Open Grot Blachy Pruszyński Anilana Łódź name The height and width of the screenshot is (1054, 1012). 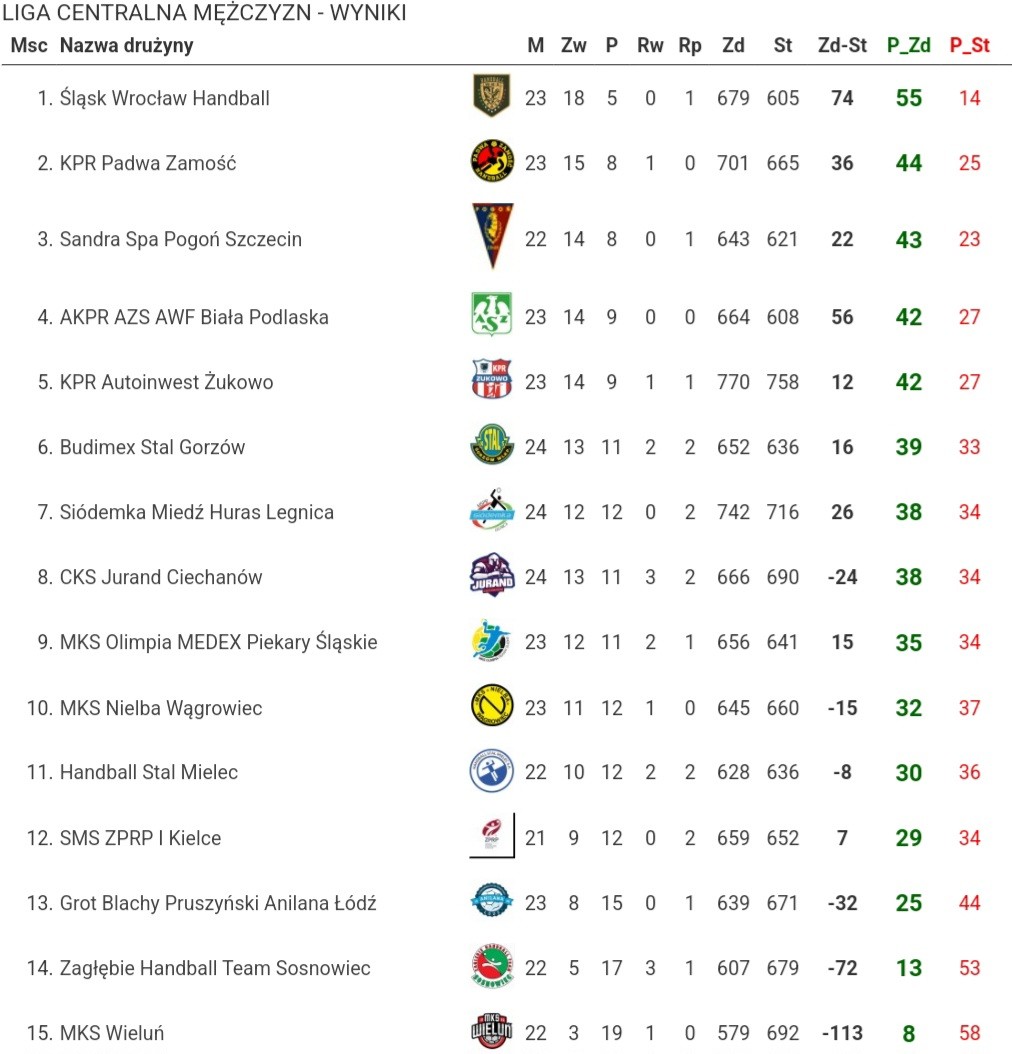218,903
